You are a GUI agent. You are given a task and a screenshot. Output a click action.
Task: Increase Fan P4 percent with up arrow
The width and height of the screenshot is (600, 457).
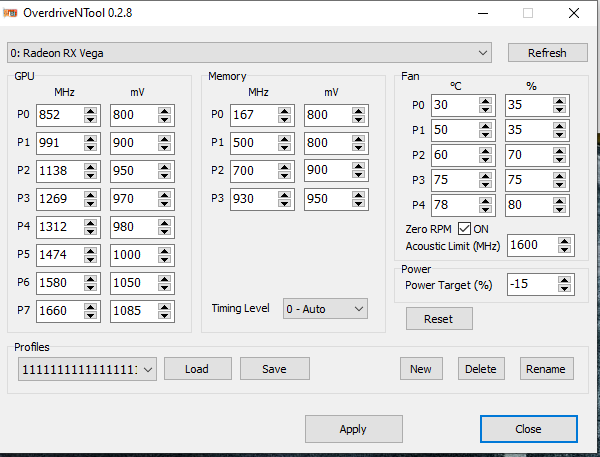[559, 201]
